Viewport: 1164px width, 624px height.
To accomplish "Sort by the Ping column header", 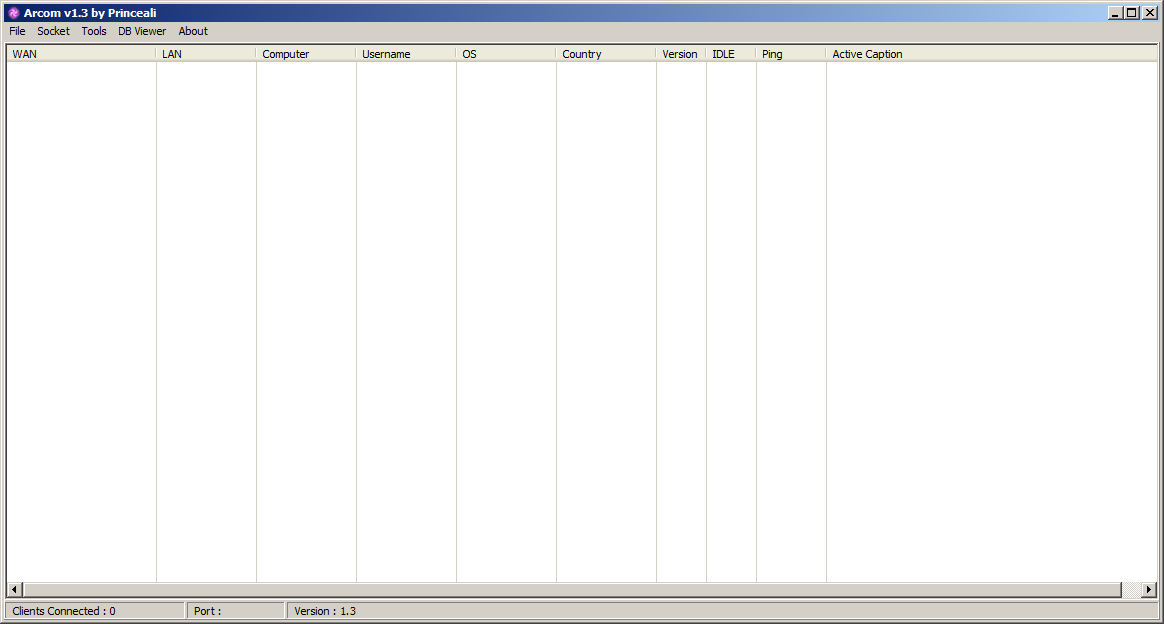I will 791,54.
